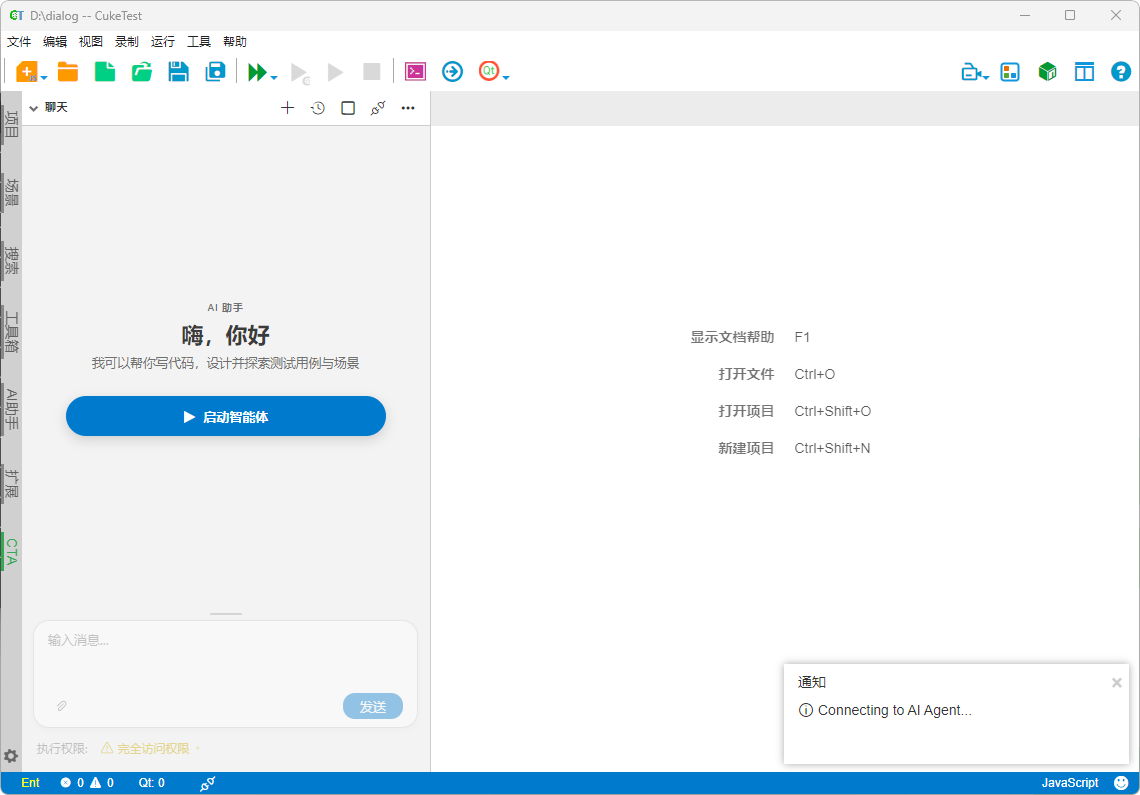The height and width of the screenshot is (795, 1140).
Task: Open the command line terminal icon
Action: 415,72
